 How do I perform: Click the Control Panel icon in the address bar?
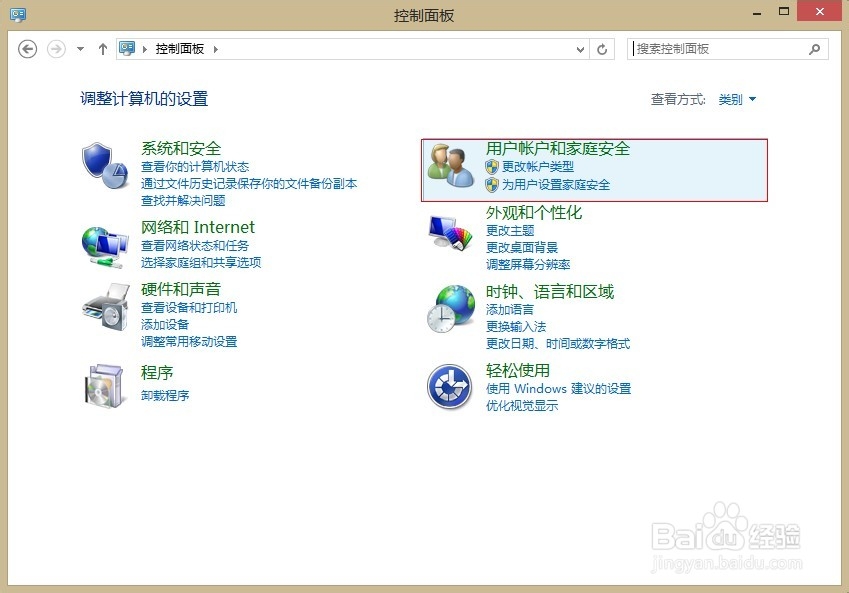coord(126,48)
